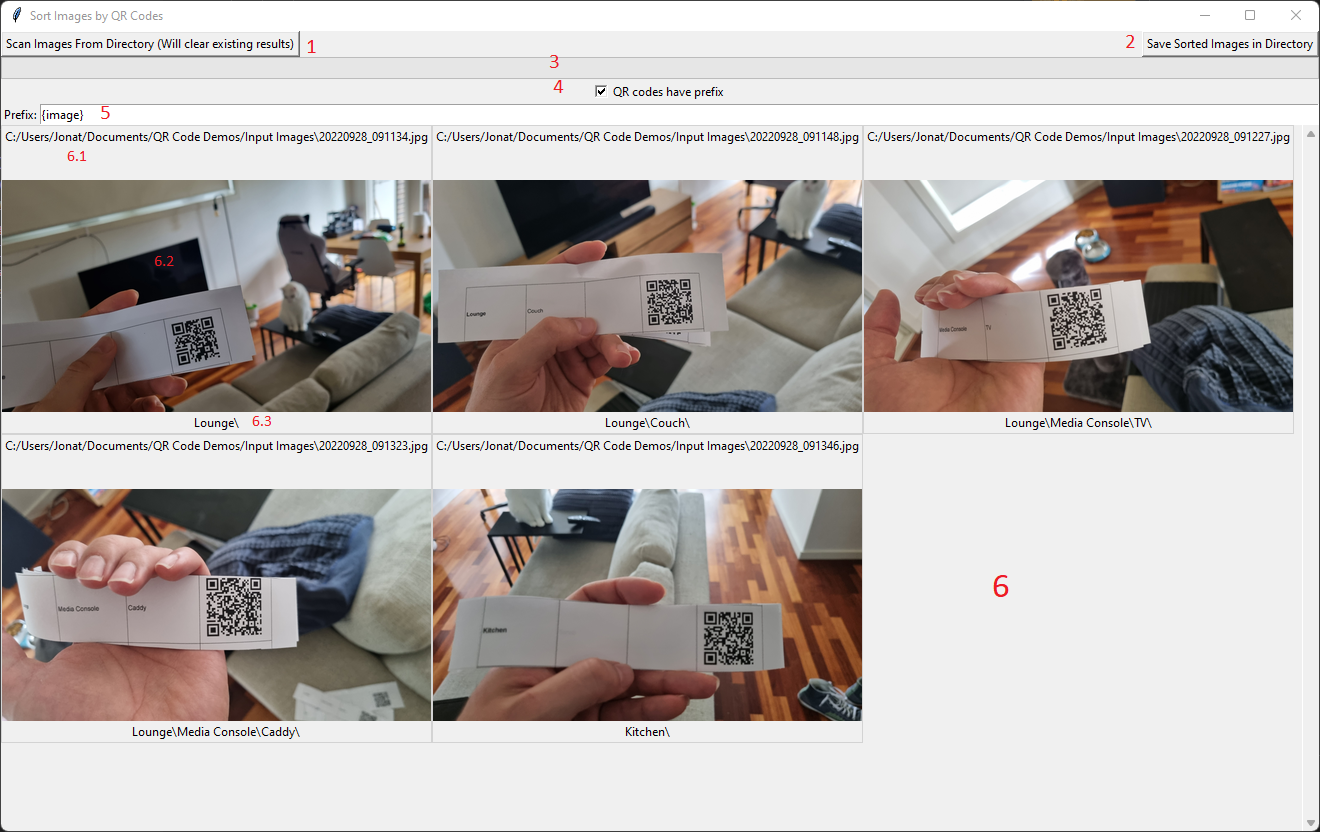Viewport: 1320px width, 832px height.
Task: Select the 20220928_091323.jpg image thumbnail
Action: pos(216,605)
